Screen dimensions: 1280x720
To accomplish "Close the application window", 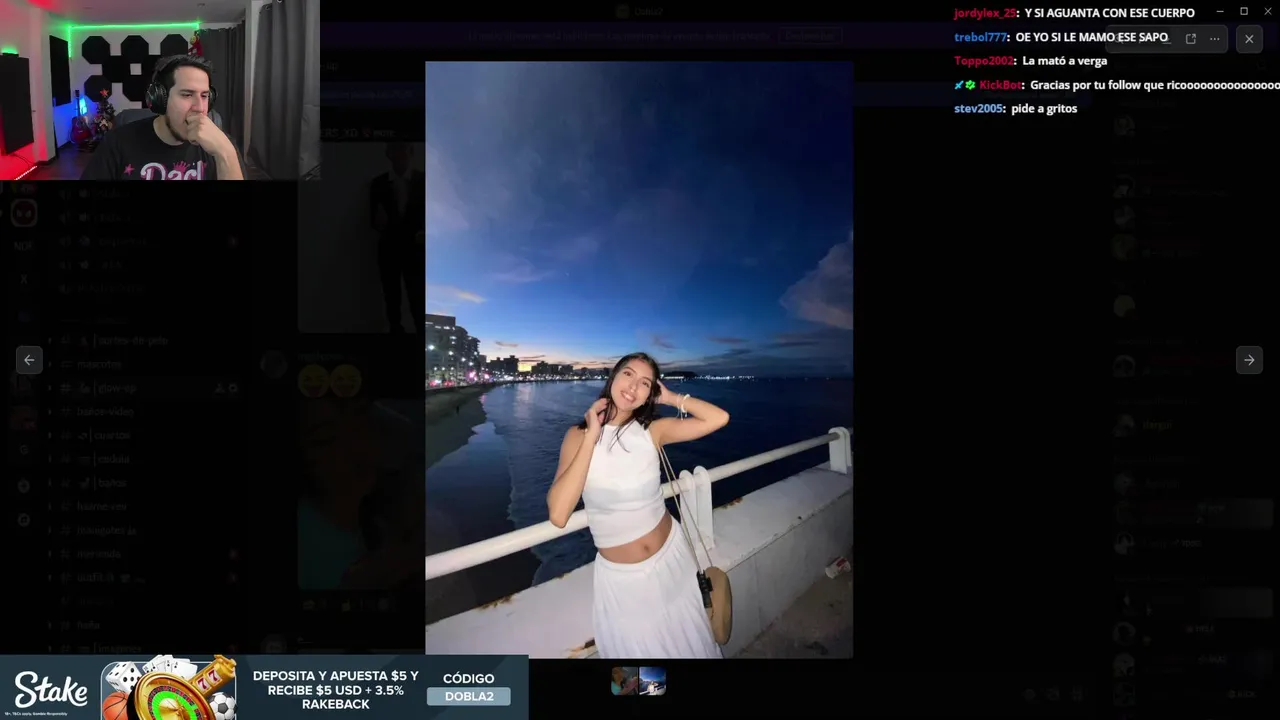I will [1268, 11].
